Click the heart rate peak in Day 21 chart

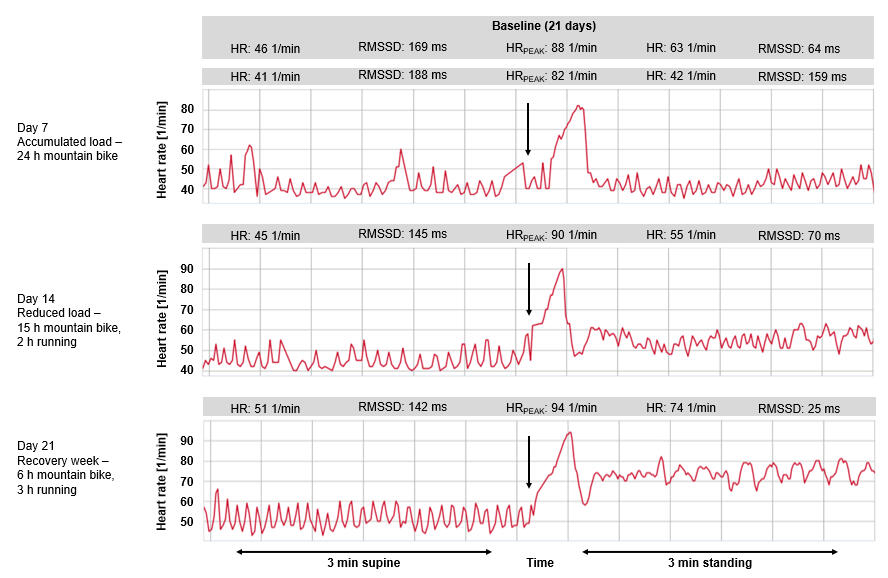pyautogui.click(x=569, y=432)
